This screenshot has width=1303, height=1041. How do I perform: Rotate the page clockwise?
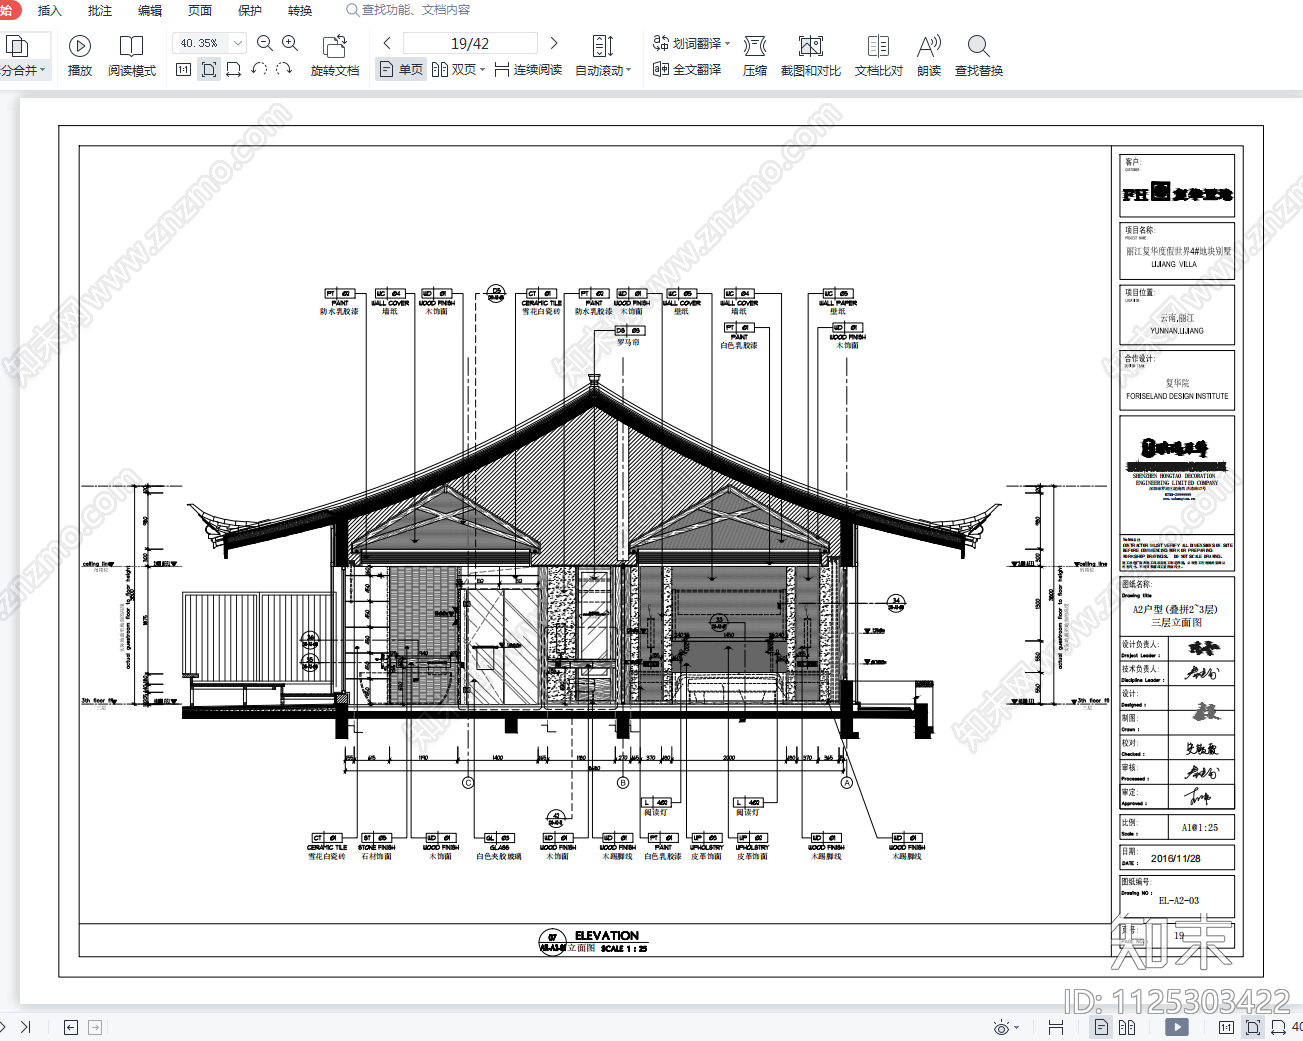point(284,69)
